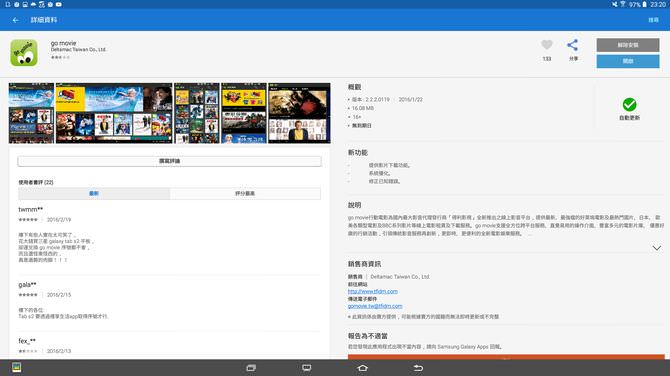Tap the battery icon in status bar
The height and width of the screenshot is (376, 670).
pos(644,4)
